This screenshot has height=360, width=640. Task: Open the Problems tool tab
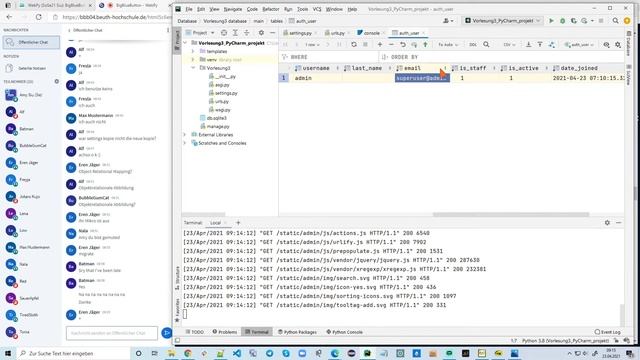click(x=224, y=332)
